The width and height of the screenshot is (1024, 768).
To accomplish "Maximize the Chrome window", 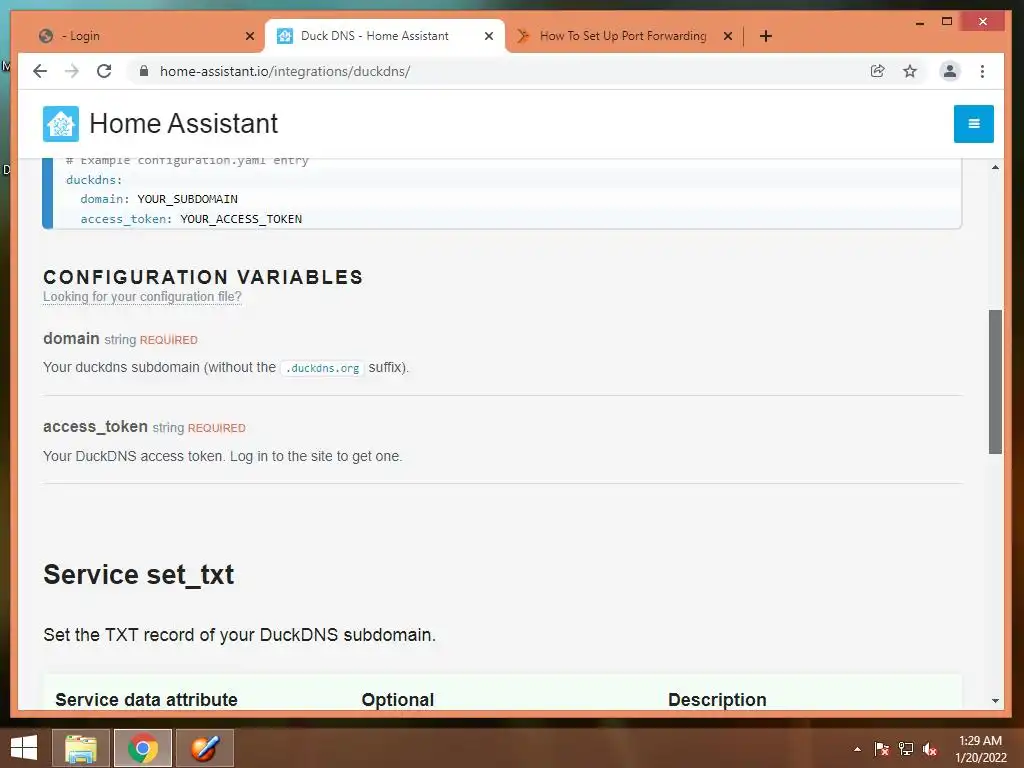I will 947,22.
